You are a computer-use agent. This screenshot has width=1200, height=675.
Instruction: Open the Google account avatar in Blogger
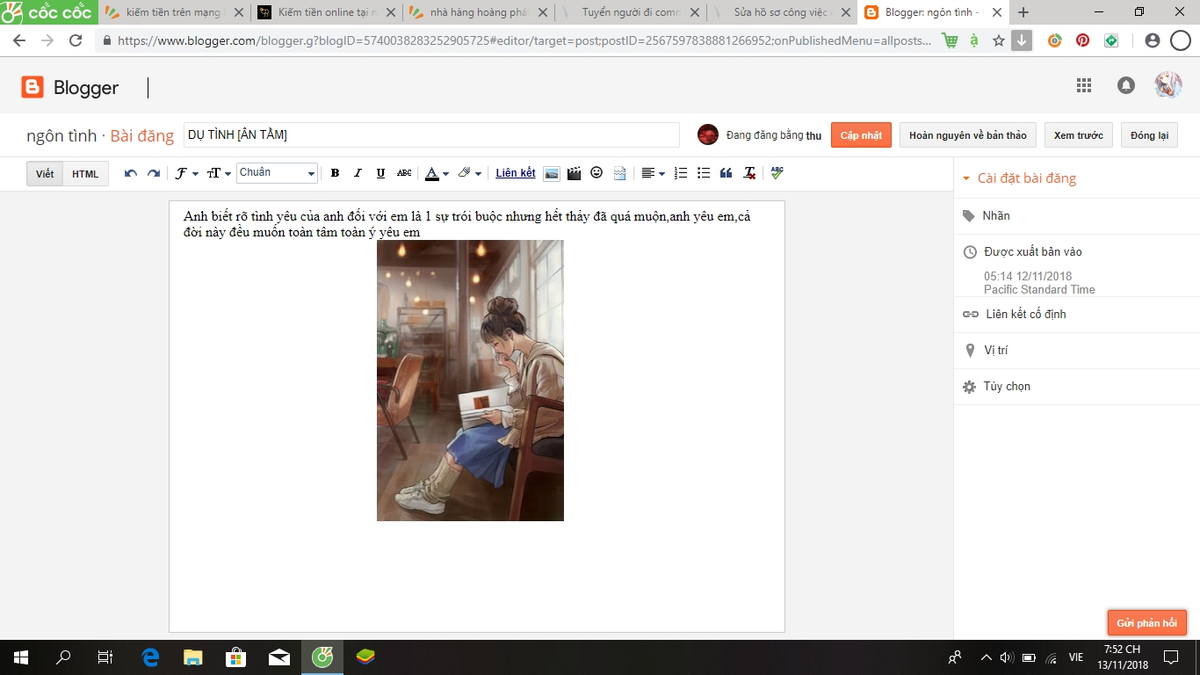pyautogui.click(x=1168, y=86)
